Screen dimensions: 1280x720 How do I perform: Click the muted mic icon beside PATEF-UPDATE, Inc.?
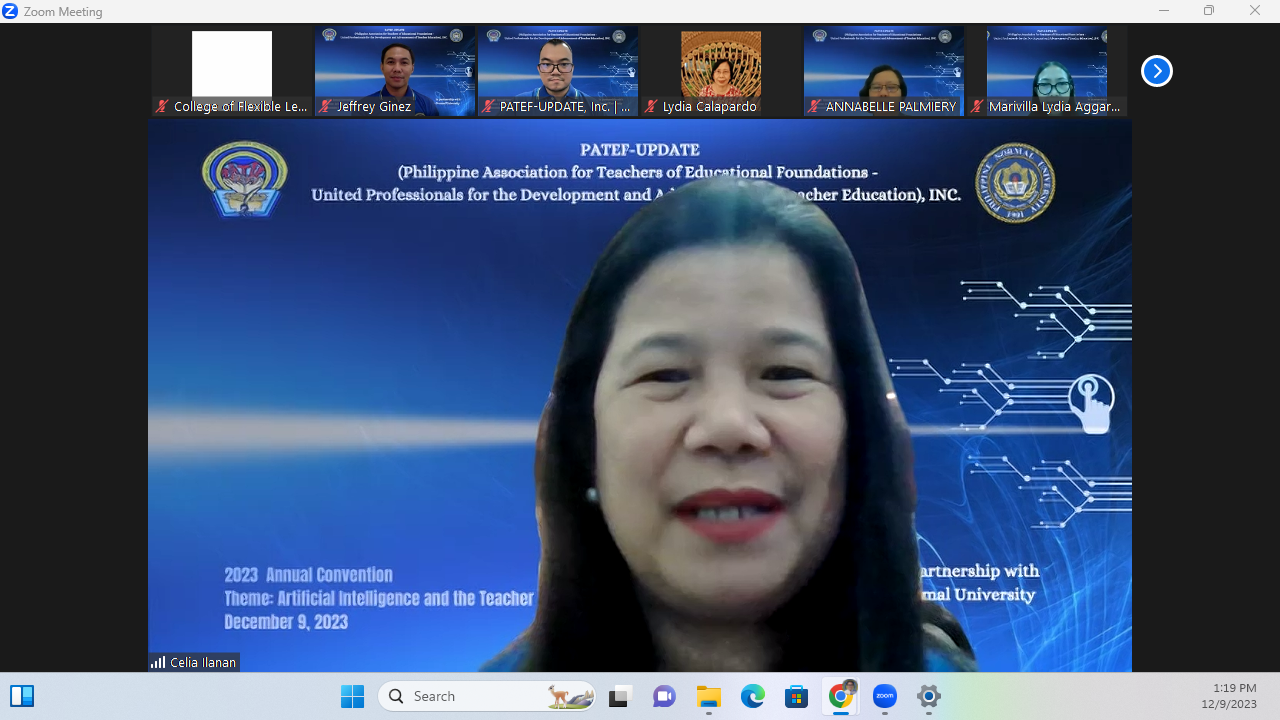click(x=489, y=106)
